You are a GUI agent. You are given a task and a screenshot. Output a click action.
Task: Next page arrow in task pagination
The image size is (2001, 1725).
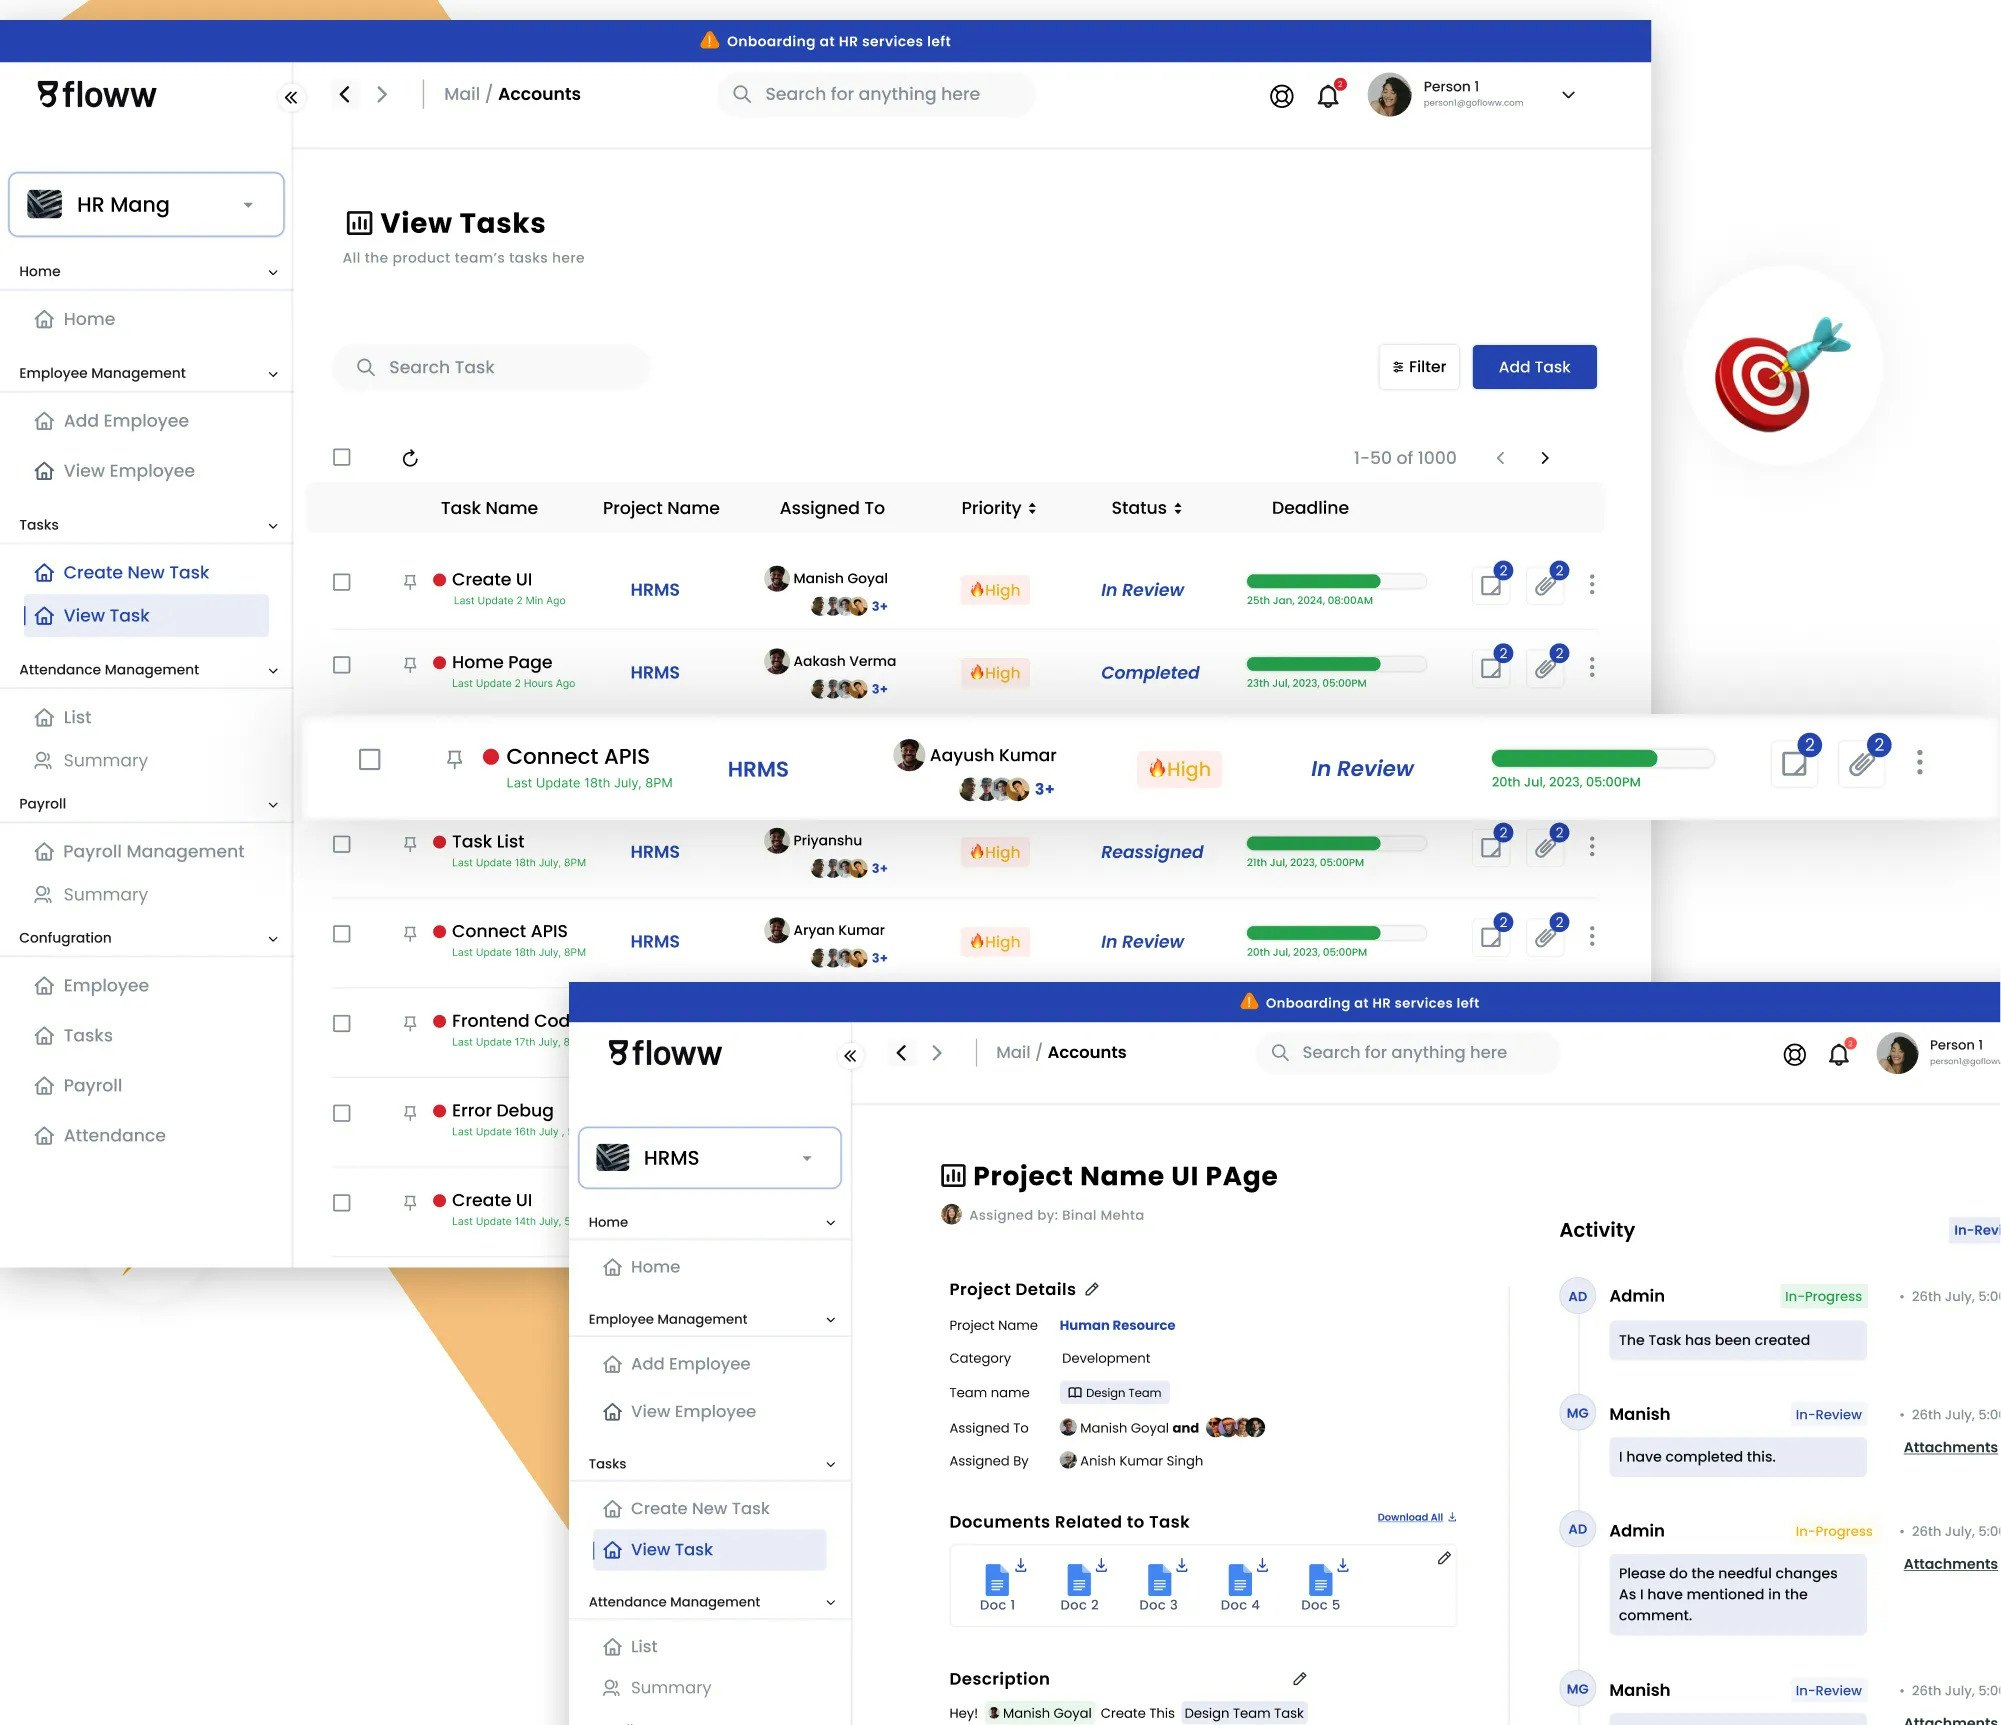tap(1545, 458)
